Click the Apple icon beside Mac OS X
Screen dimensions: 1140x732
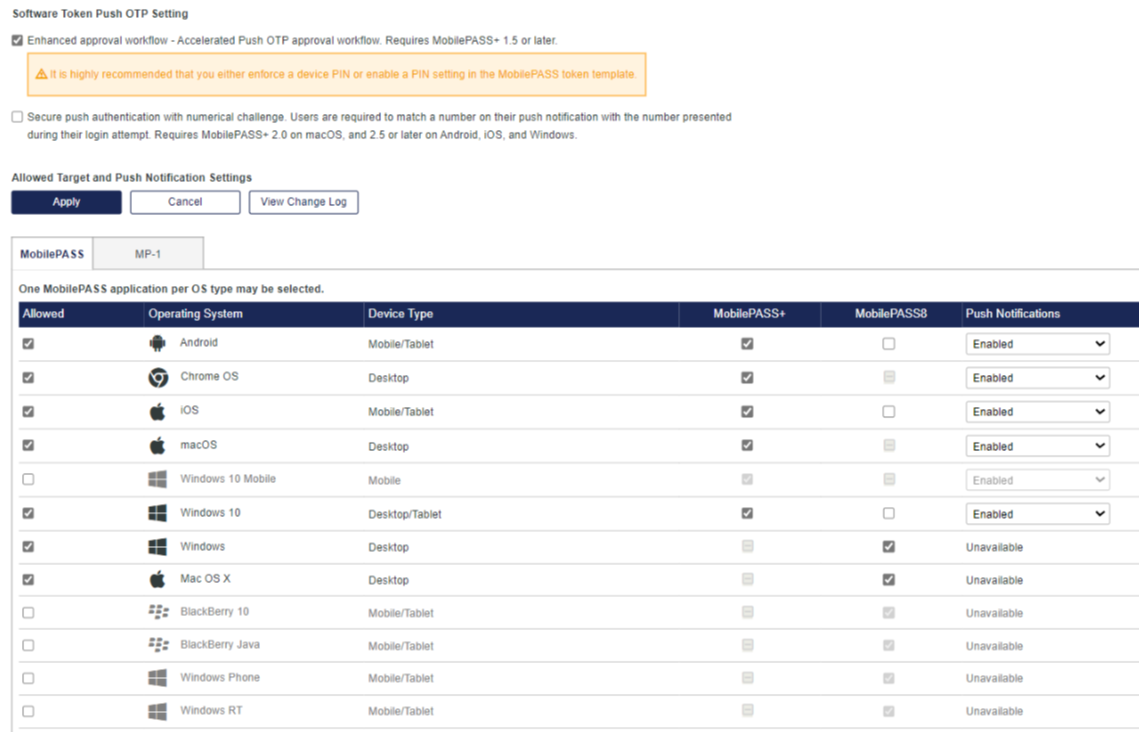[157, 580]
